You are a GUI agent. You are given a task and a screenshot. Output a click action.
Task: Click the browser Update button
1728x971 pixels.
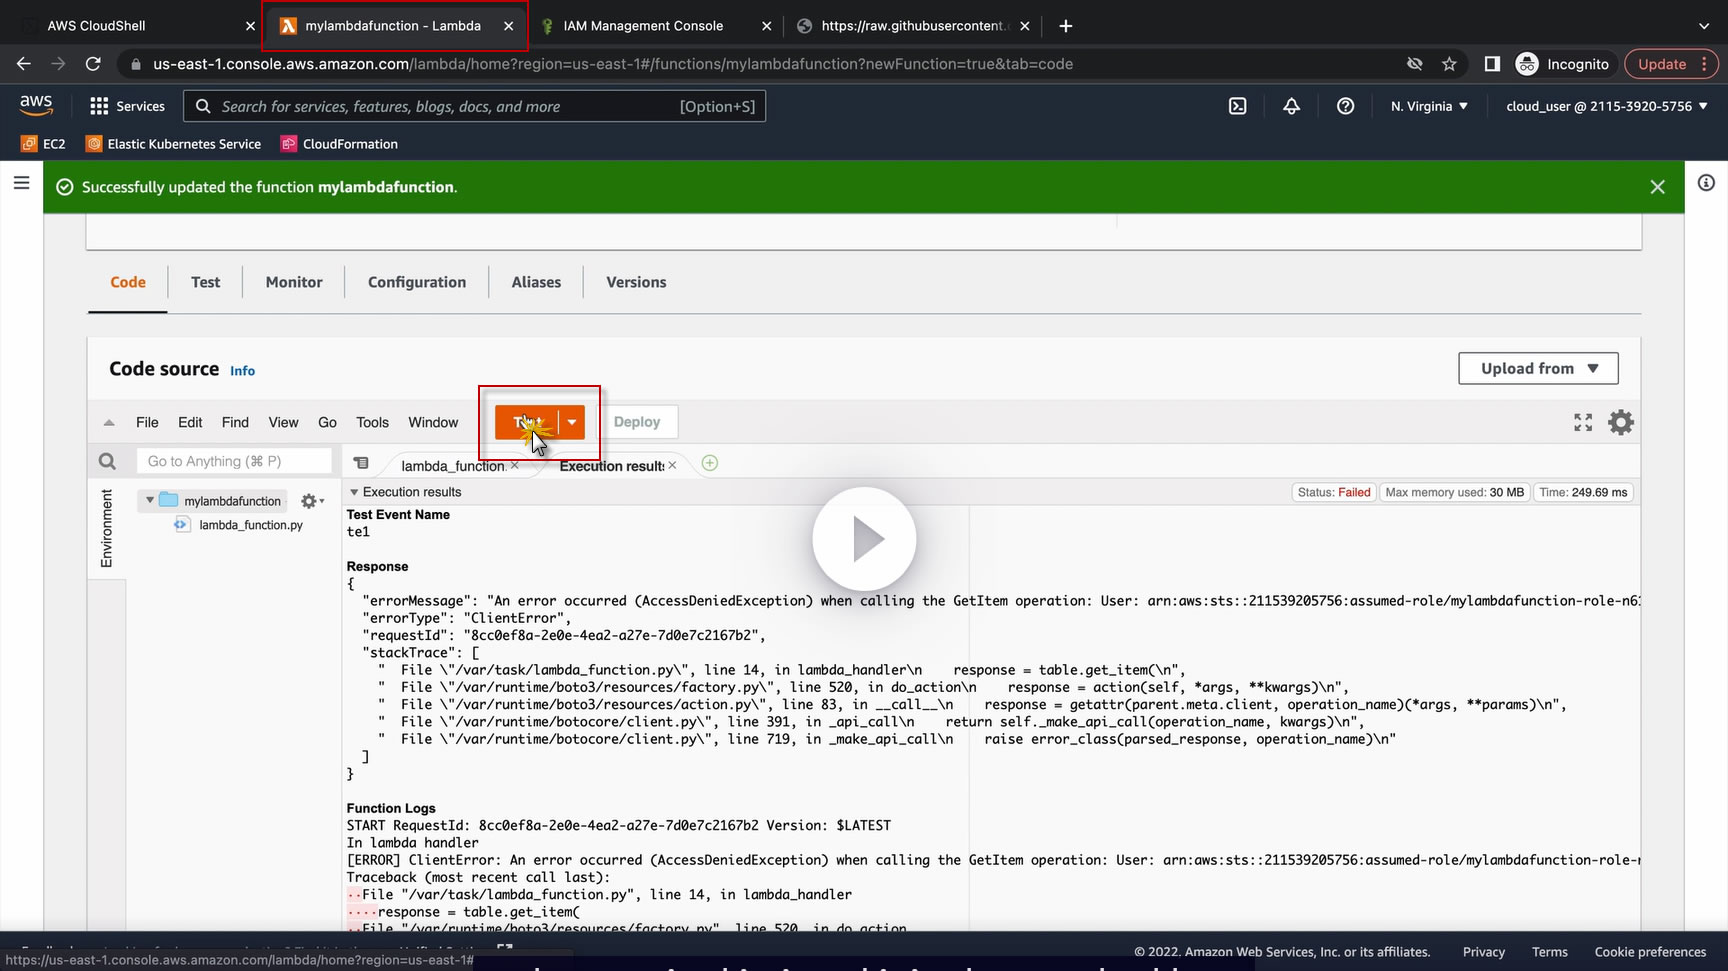(x=1671, y=64)
